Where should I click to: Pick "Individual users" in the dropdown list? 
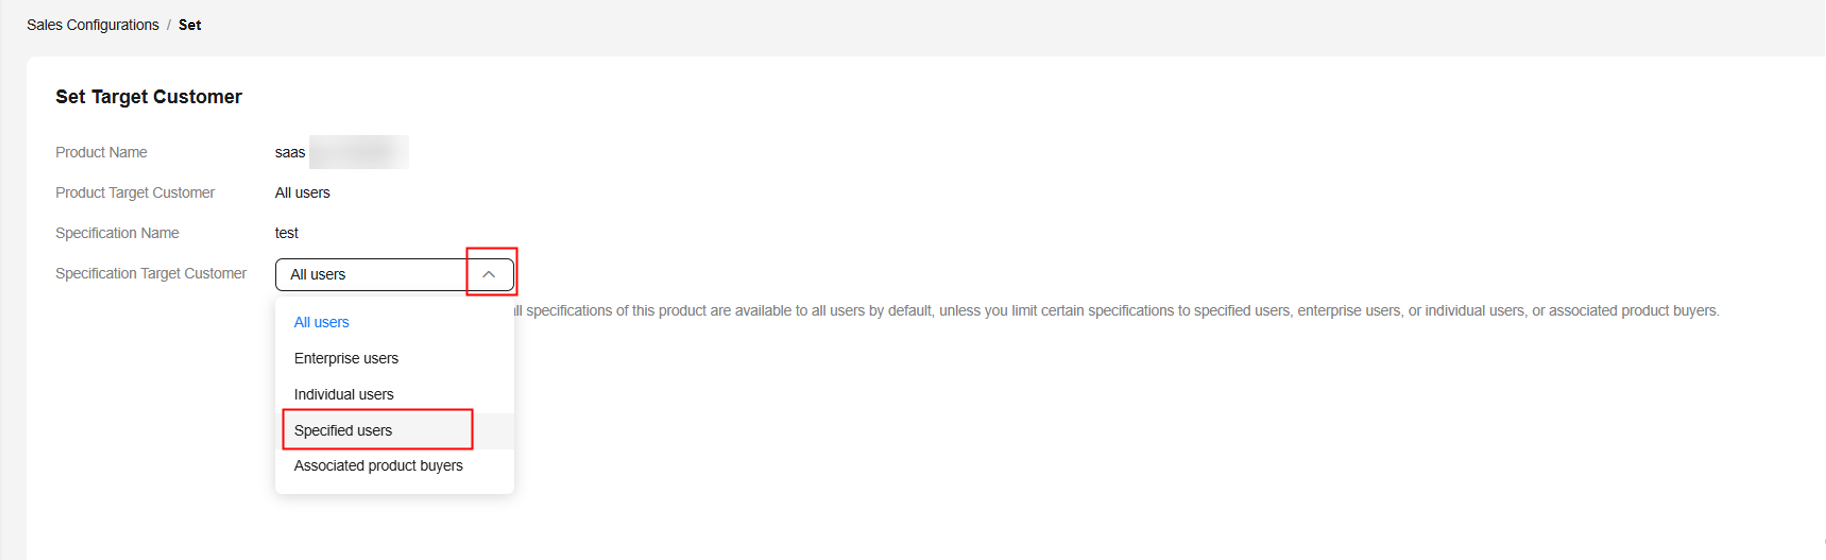344,394
